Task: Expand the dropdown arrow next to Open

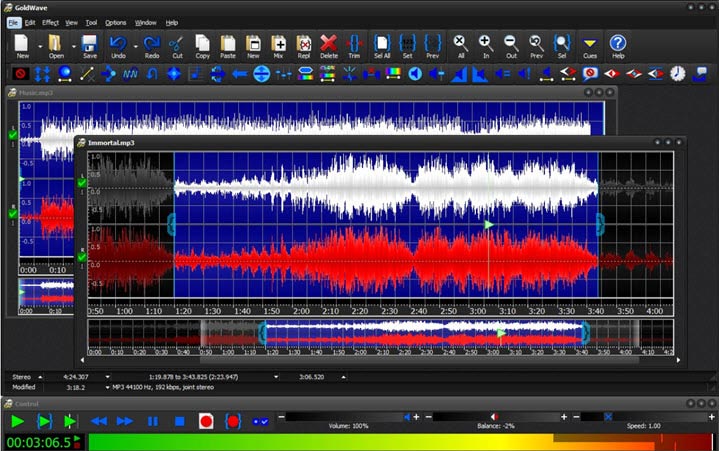Action: click(x=72, y=46)
